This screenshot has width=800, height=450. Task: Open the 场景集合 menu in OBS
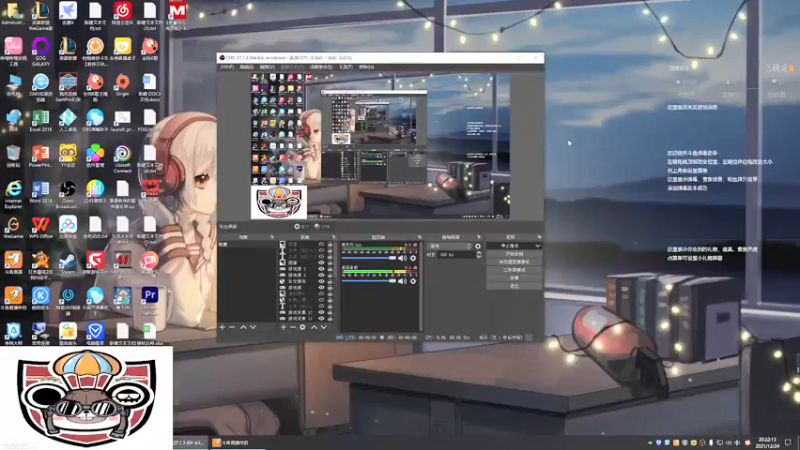tap(321, 67)
